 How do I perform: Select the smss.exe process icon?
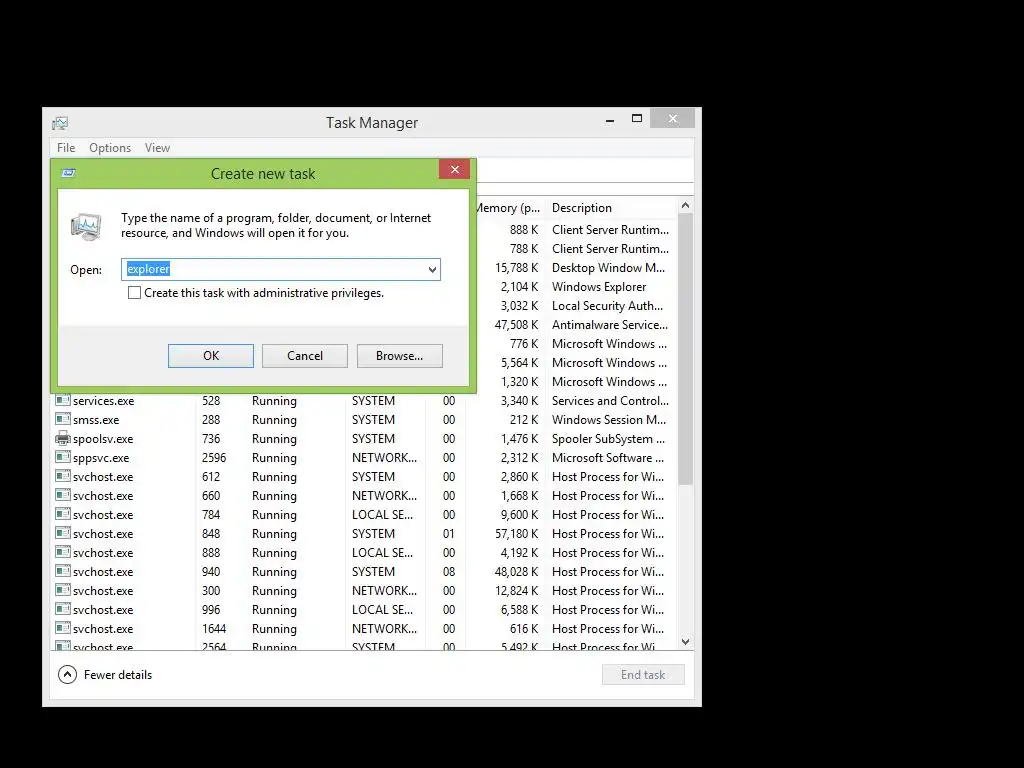[x=63, y=419]
